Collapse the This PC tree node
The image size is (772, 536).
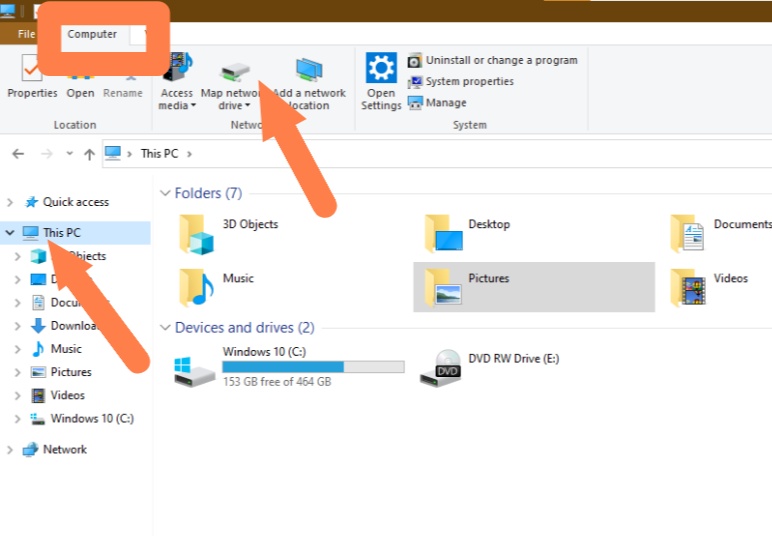coord(9,233)
